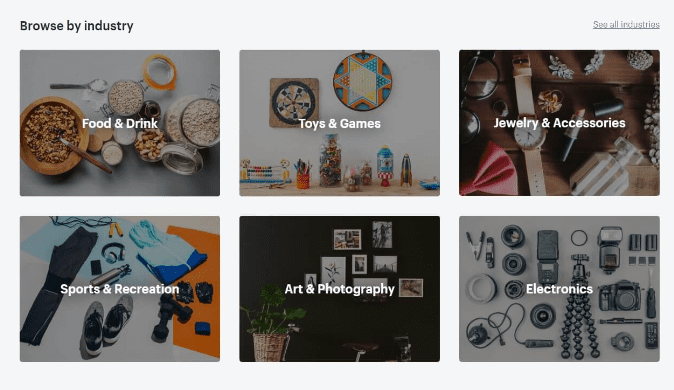Click the Food & Drink text label
This screenshot has width=674, height=390.
tap(120, 123)
